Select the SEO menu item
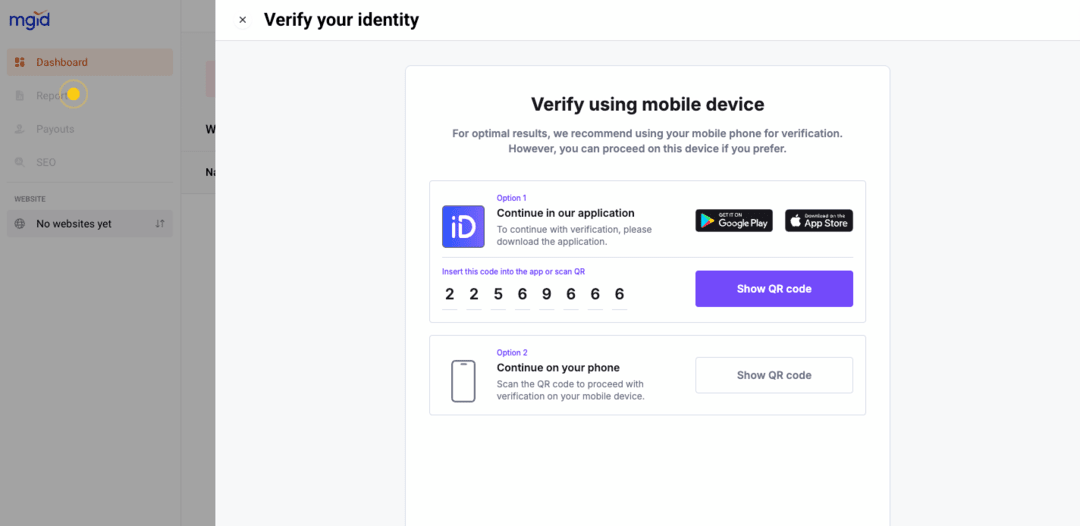The height and width of the screenshot is (526, 1080). (46, 162)
